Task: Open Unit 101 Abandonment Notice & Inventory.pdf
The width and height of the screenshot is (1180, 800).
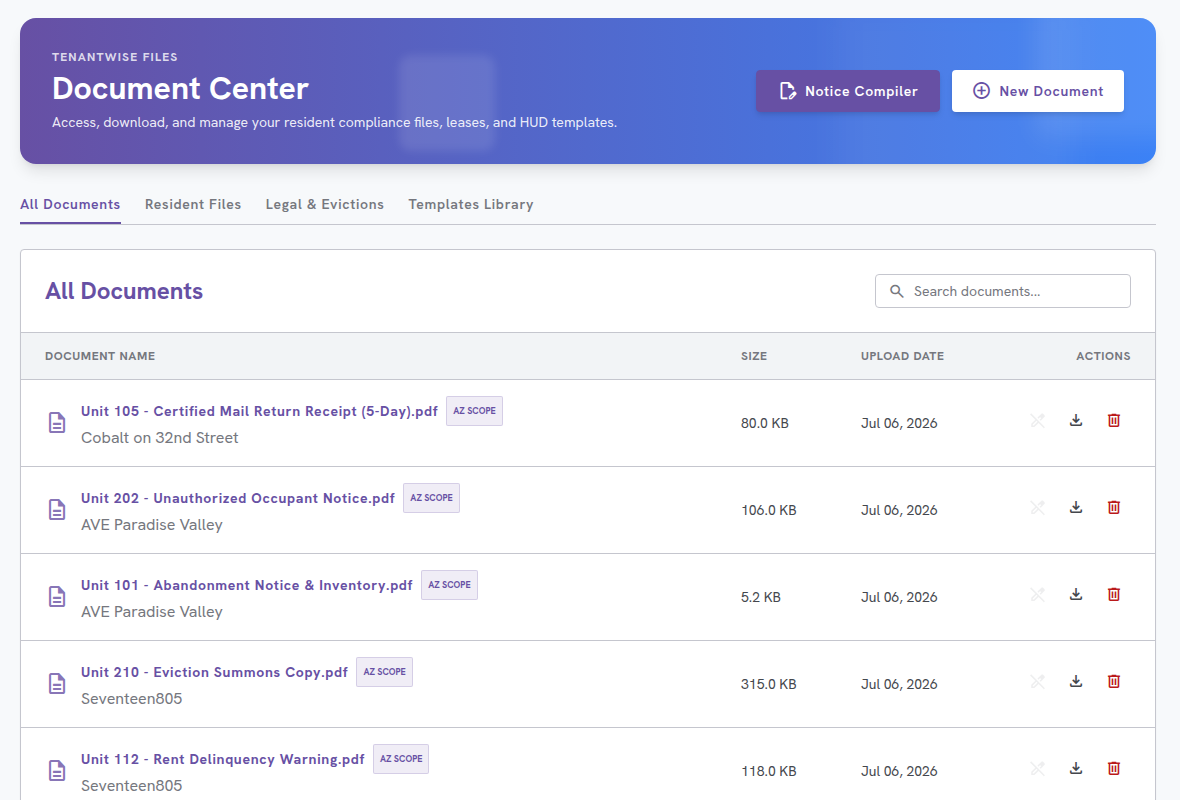Action: pyautogui.click(x=247, y=585)
